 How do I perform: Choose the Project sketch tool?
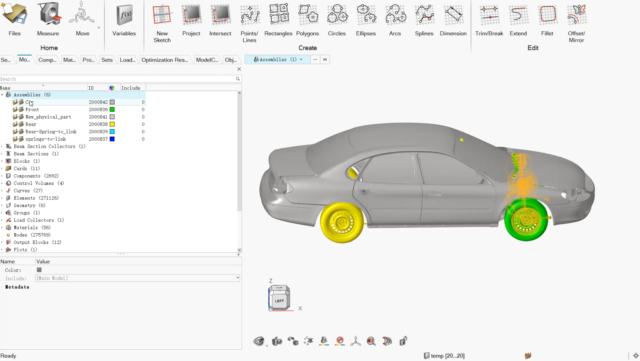[x=191, y=19]
